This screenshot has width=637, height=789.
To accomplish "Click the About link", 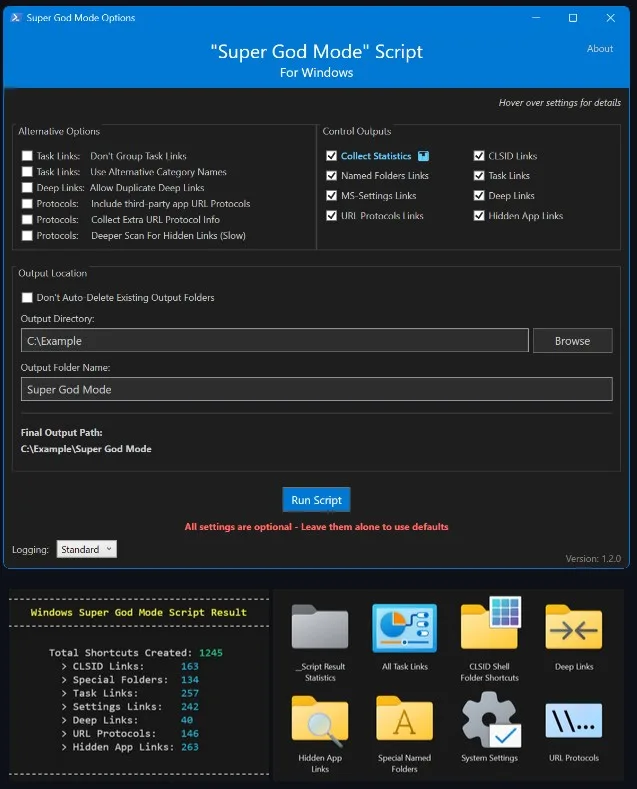I will 600,49.
